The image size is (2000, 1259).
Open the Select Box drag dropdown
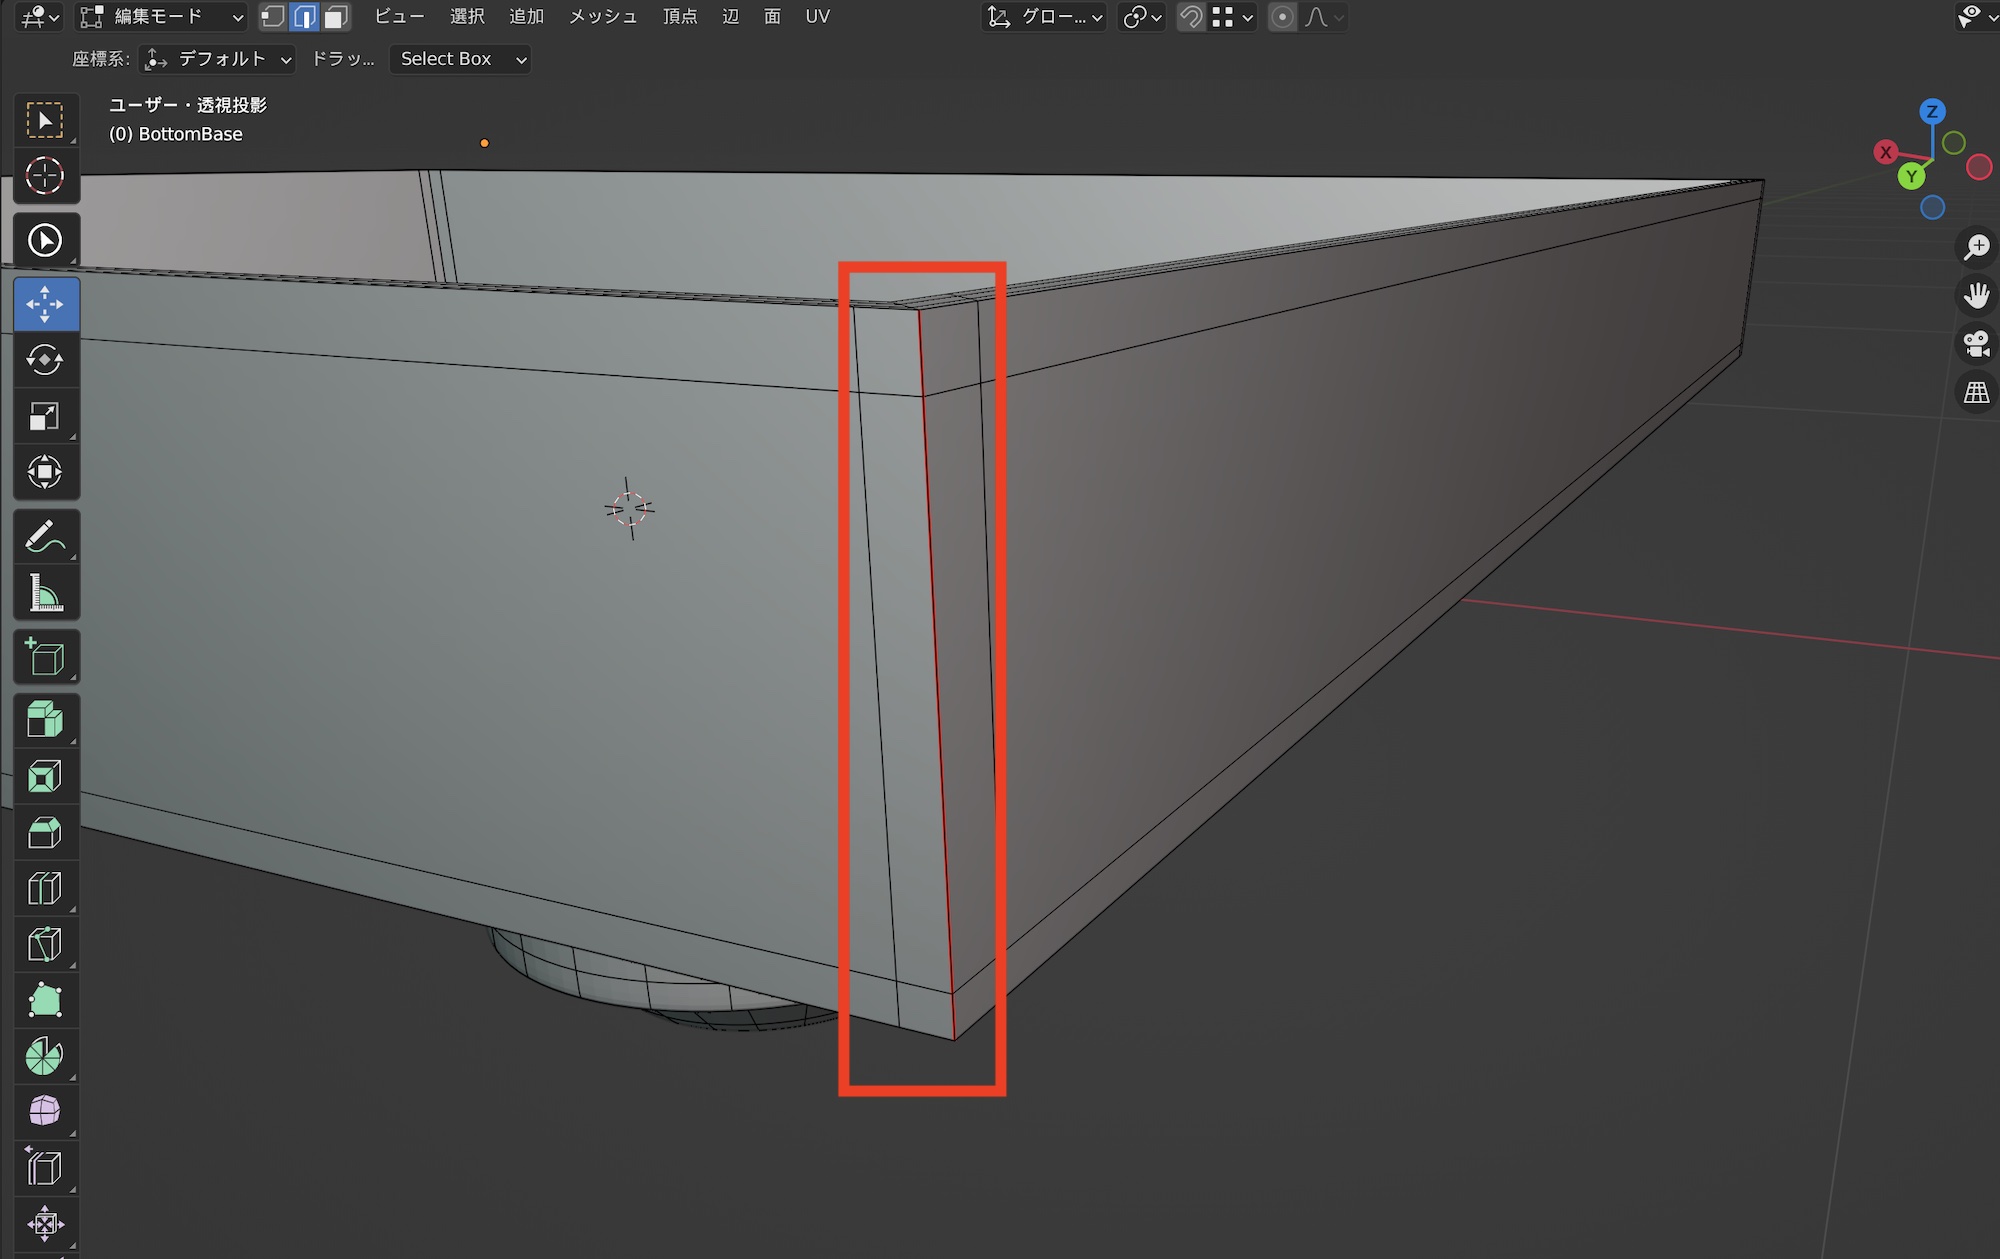[x=459, y=59]
